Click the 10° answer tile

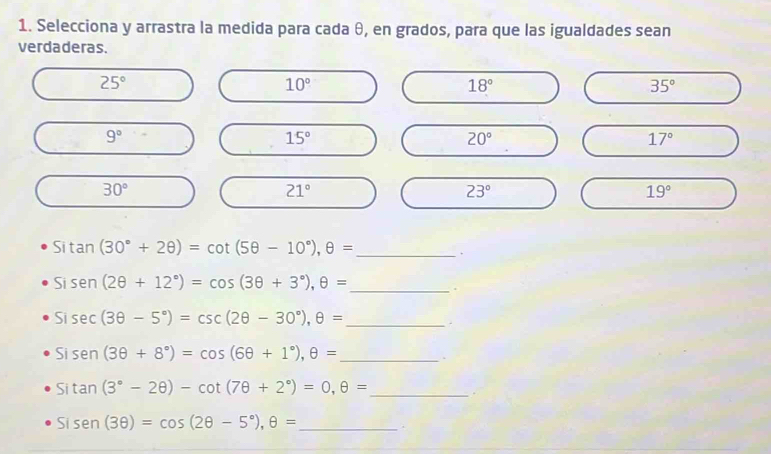click(298, 86)
